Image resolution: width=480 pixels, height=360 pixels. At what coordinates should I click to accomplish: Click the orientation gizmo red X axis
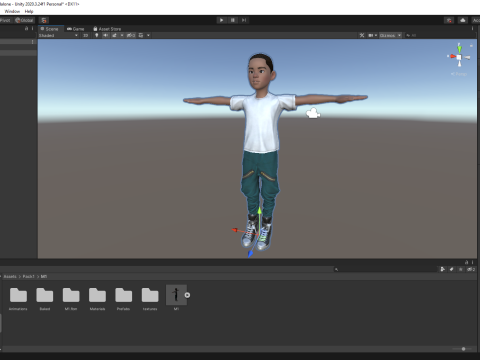452,56
